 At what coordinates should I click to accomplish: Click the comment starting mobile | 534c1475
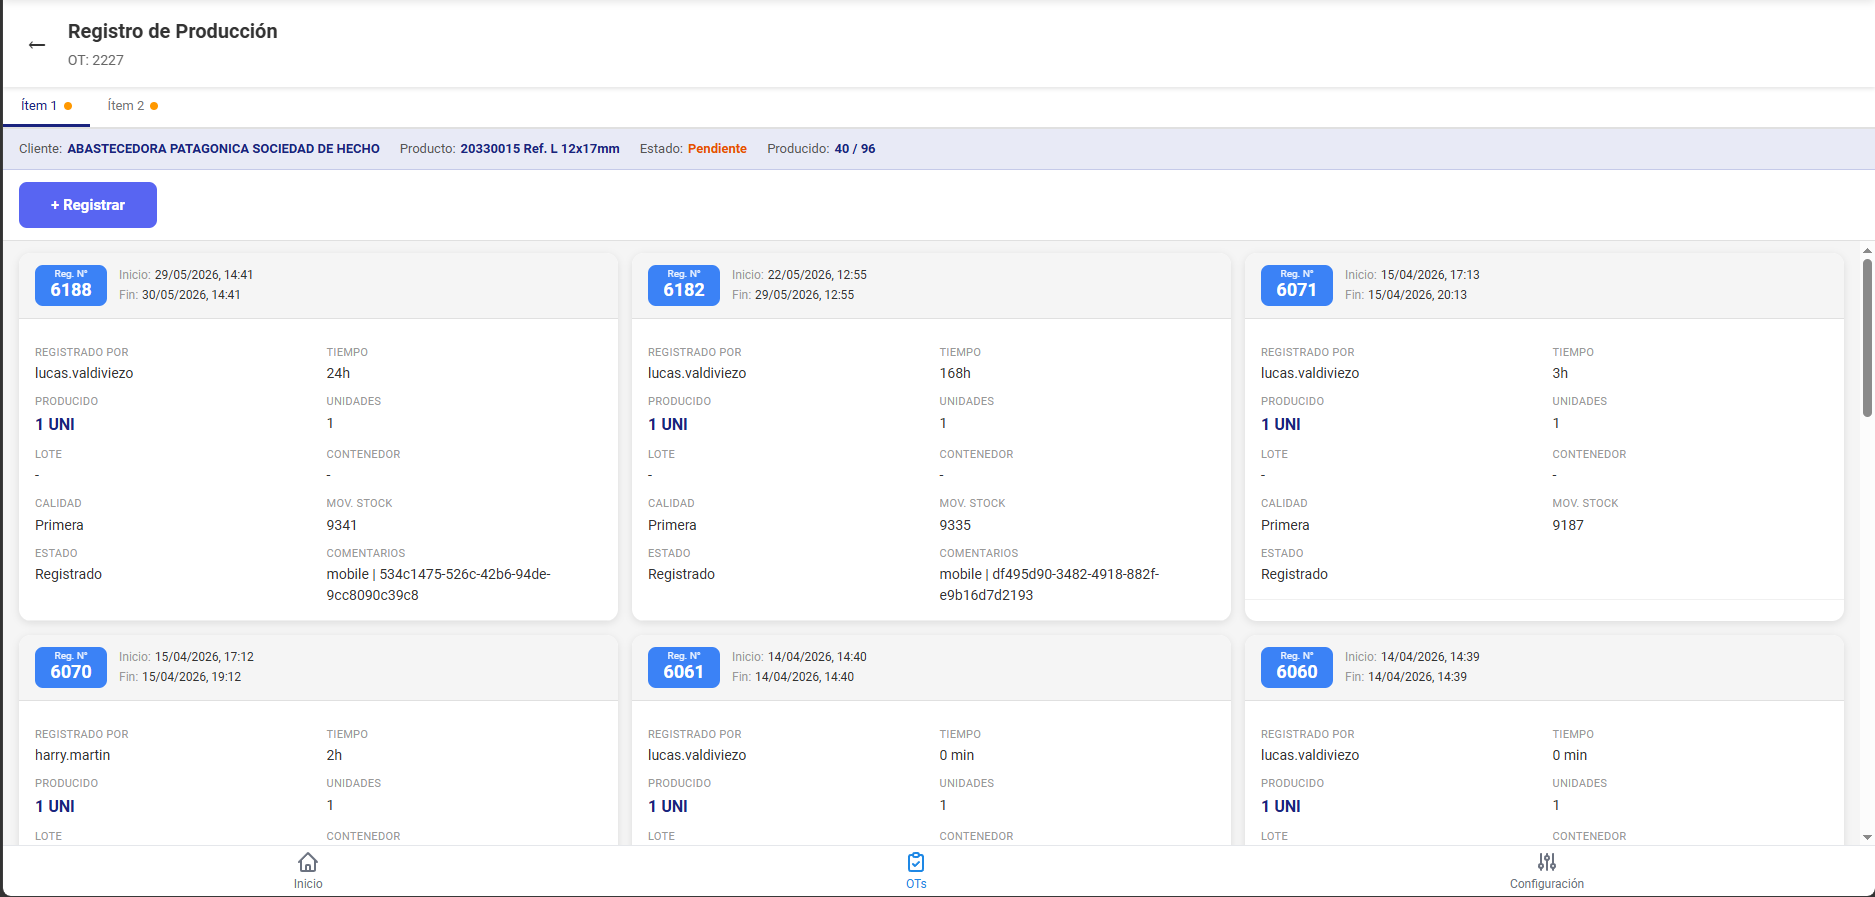click(x=438, y=585)
